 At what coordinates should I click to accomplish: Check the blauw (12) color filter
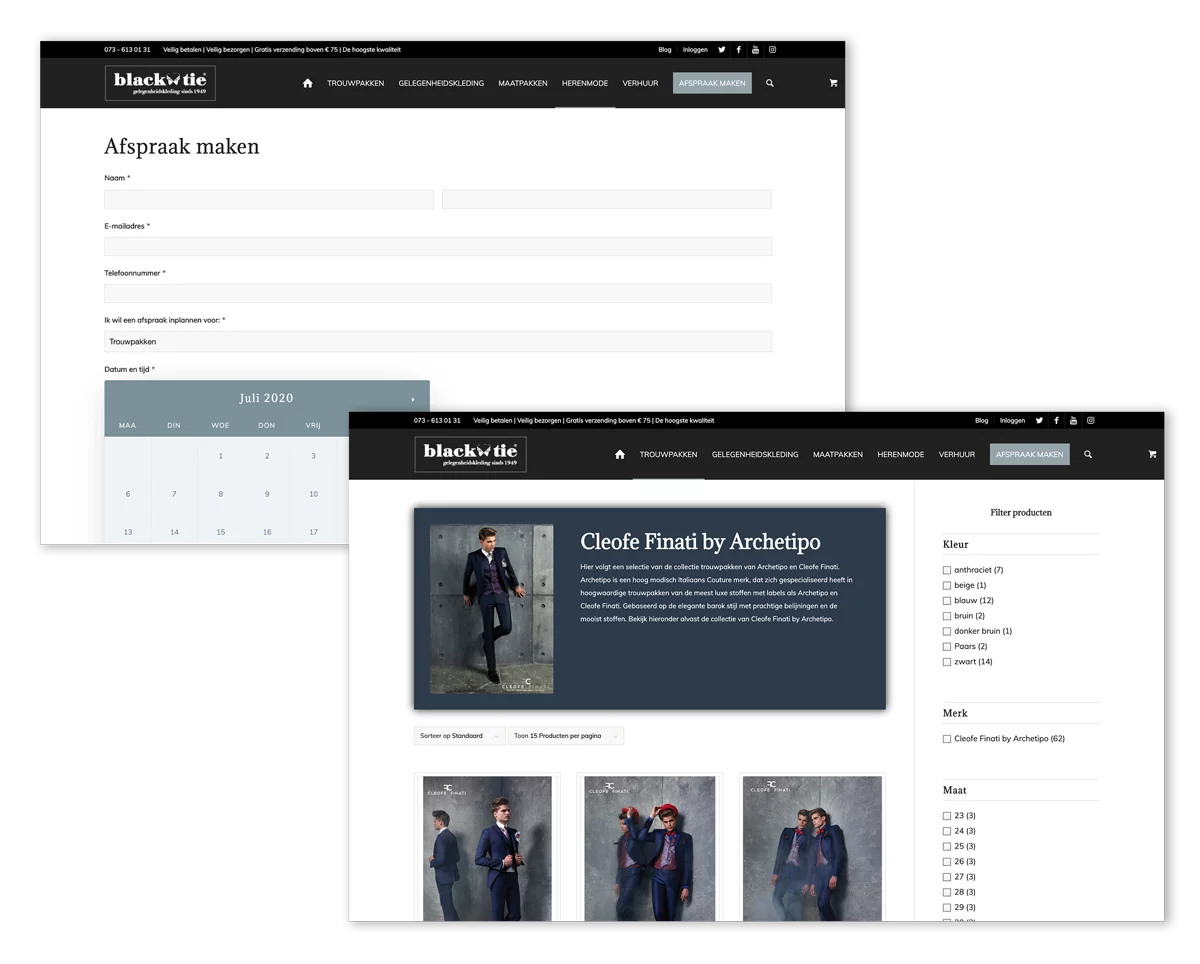(x=947, y=601)
